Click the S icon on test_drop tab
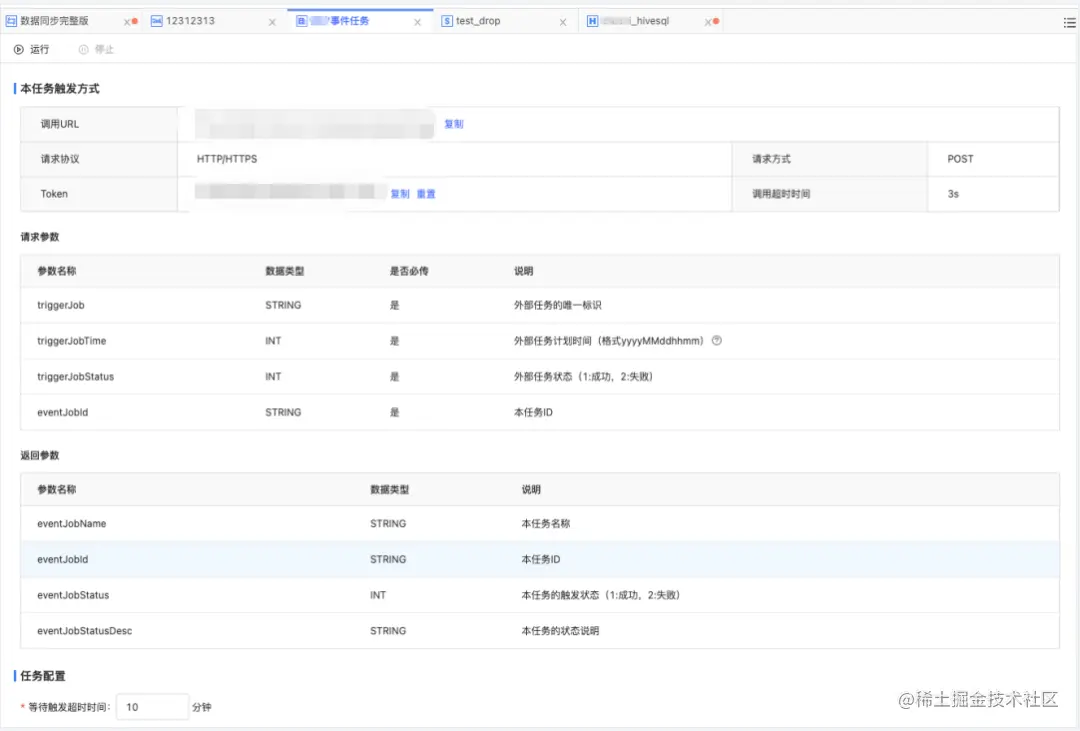Image resolution: width=1080 pixels, height=731 pixels. click(447, 21)
